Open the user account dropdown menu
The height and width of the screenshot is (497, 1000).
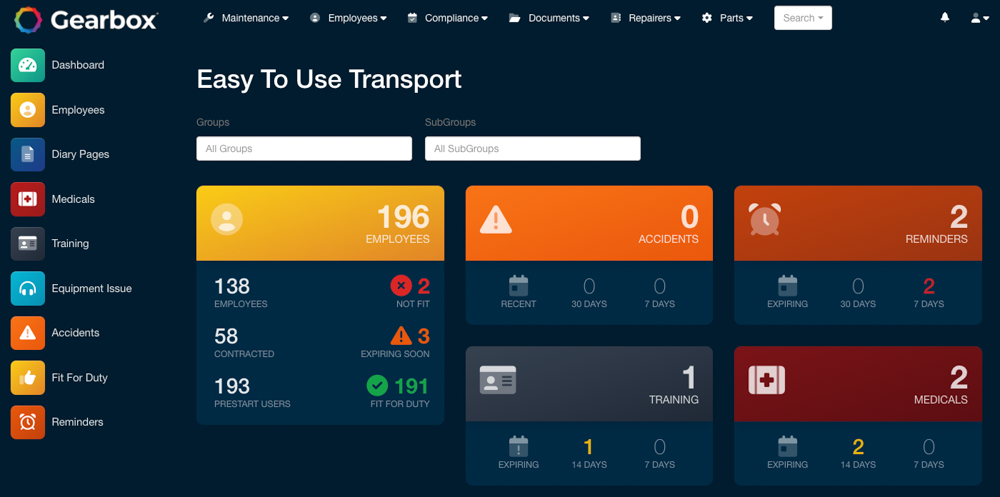click(980, 18)
